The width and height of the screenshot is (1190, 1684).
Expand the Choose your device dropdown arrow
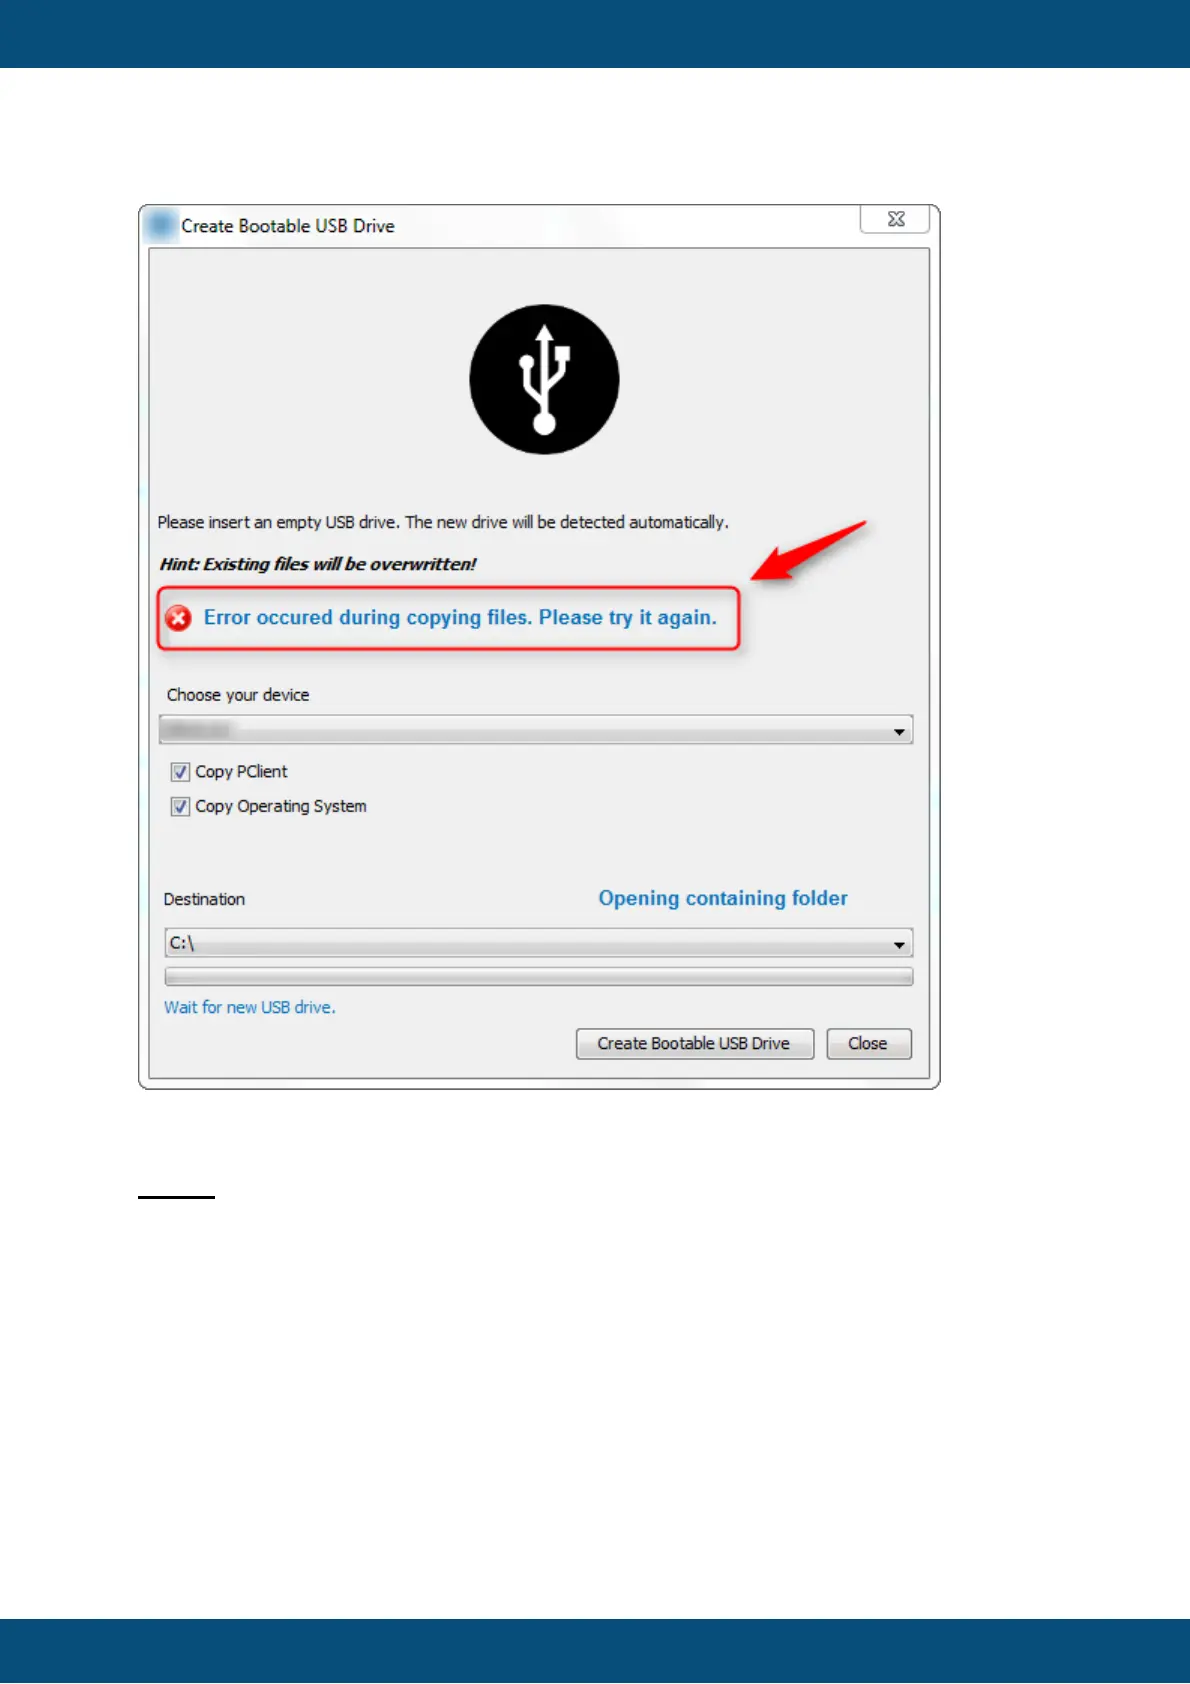[x=899, y=732]
